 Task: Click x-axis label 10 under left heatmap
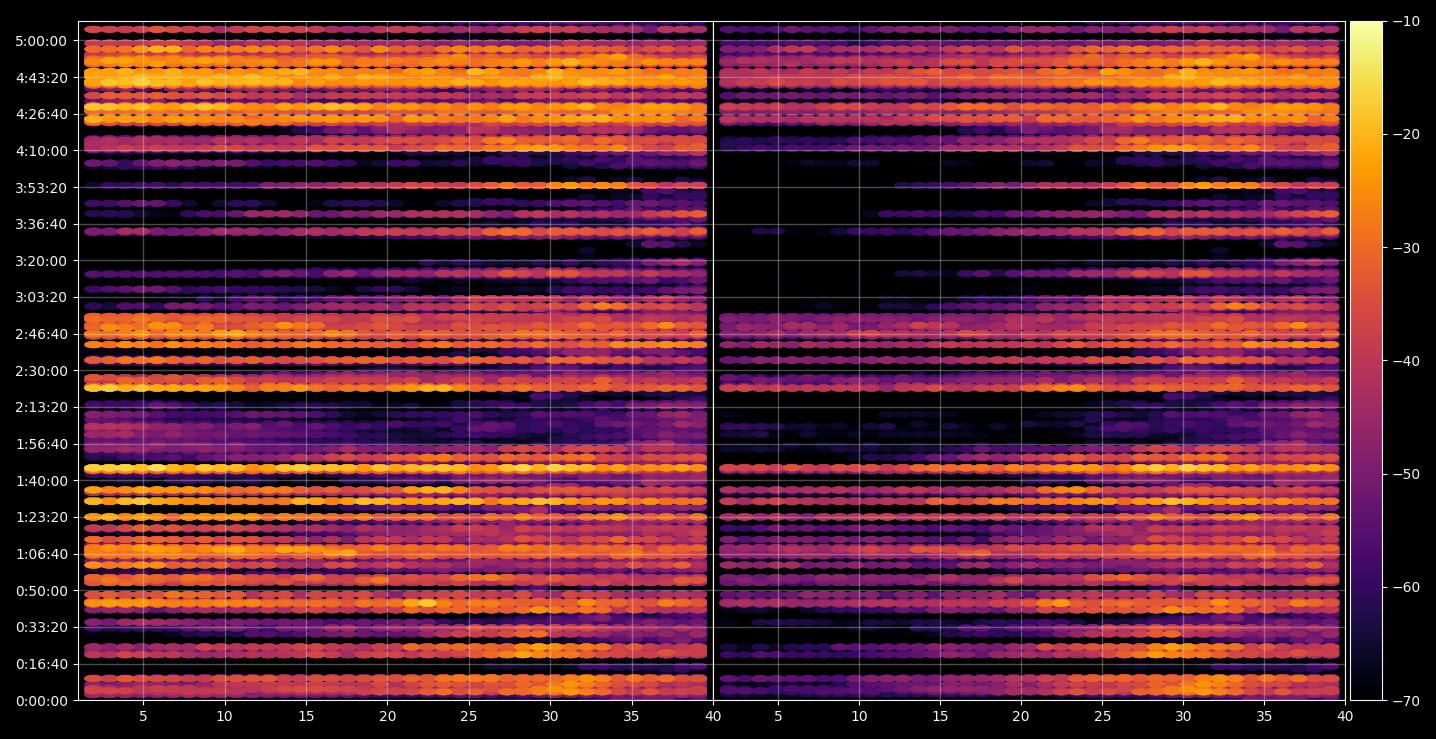(x=225, y=716)
